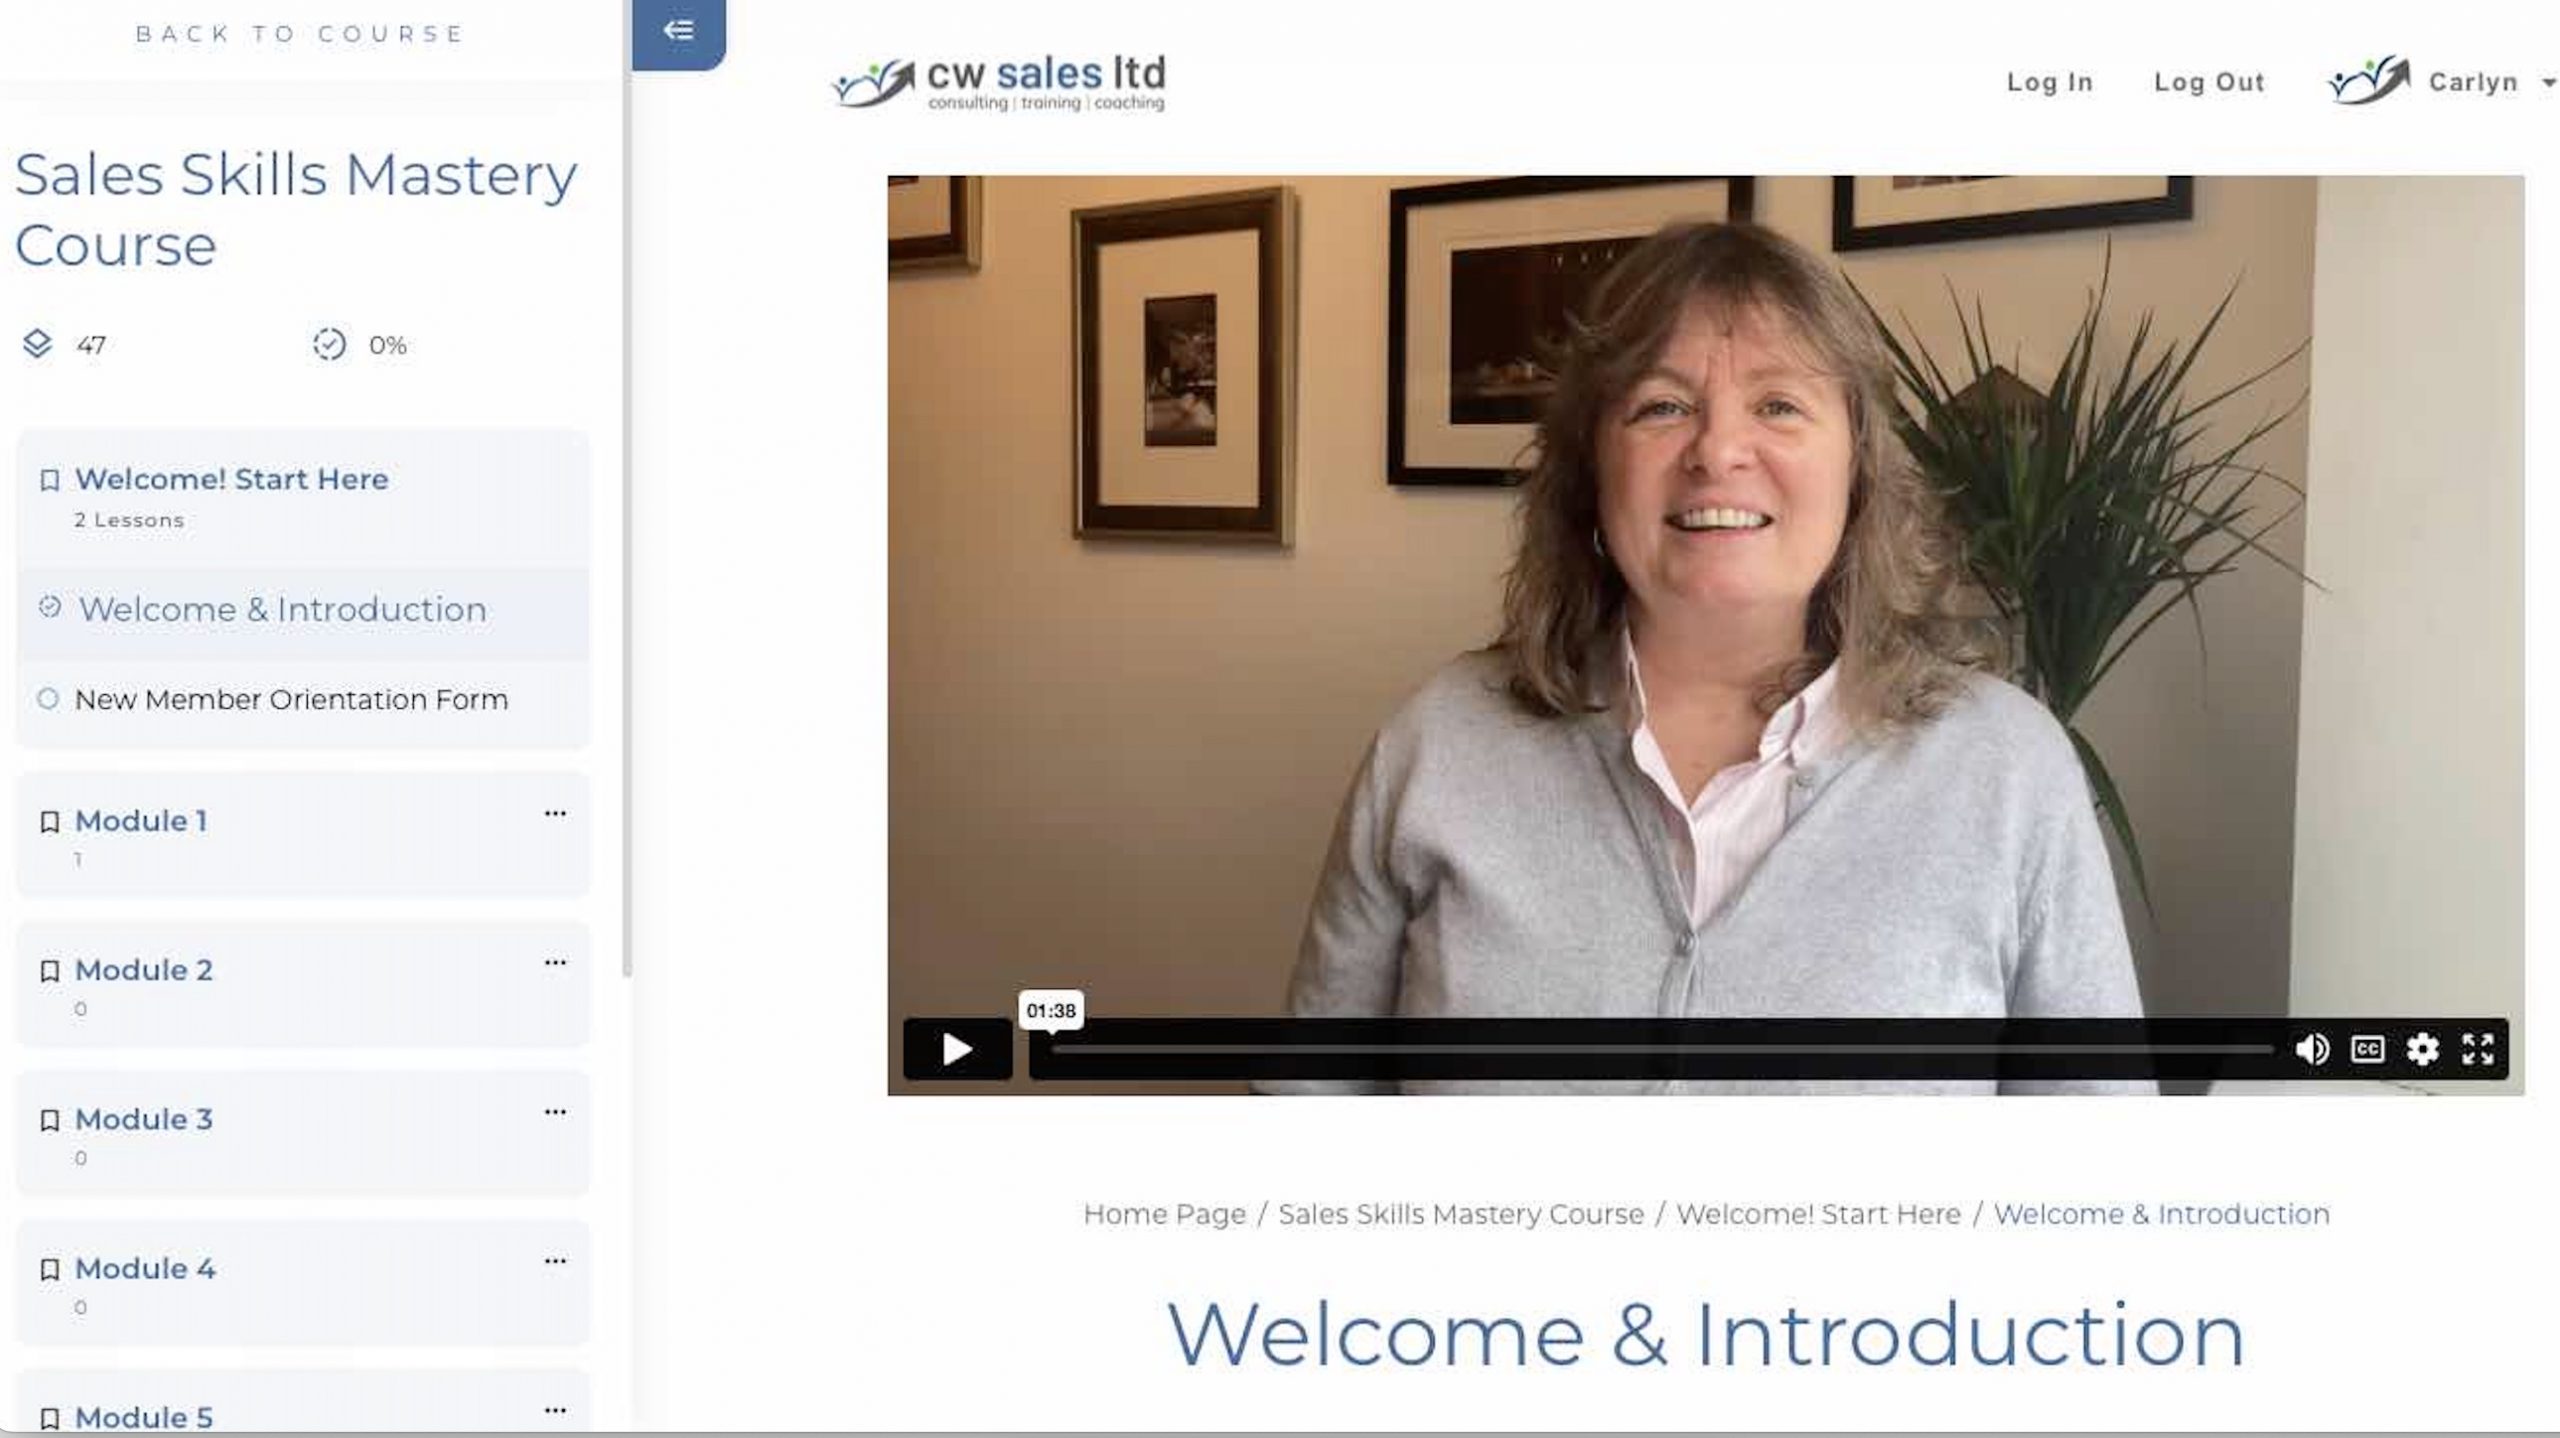Play the Welcome & Introduction video

(x=957, y=1049)
